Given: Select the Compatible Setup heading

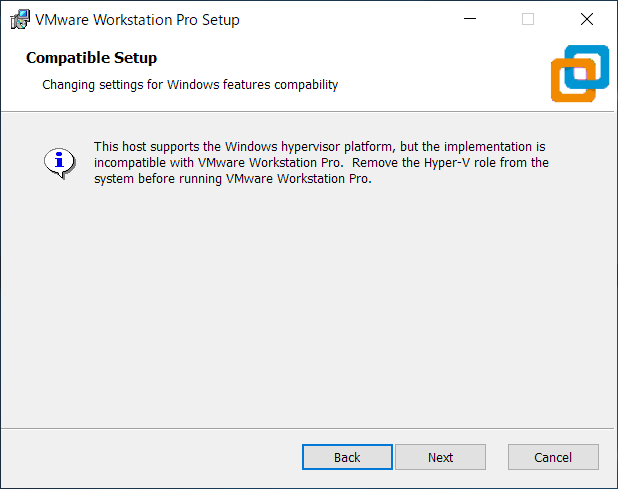Looking at the screenshot, I should coord(91,58).
